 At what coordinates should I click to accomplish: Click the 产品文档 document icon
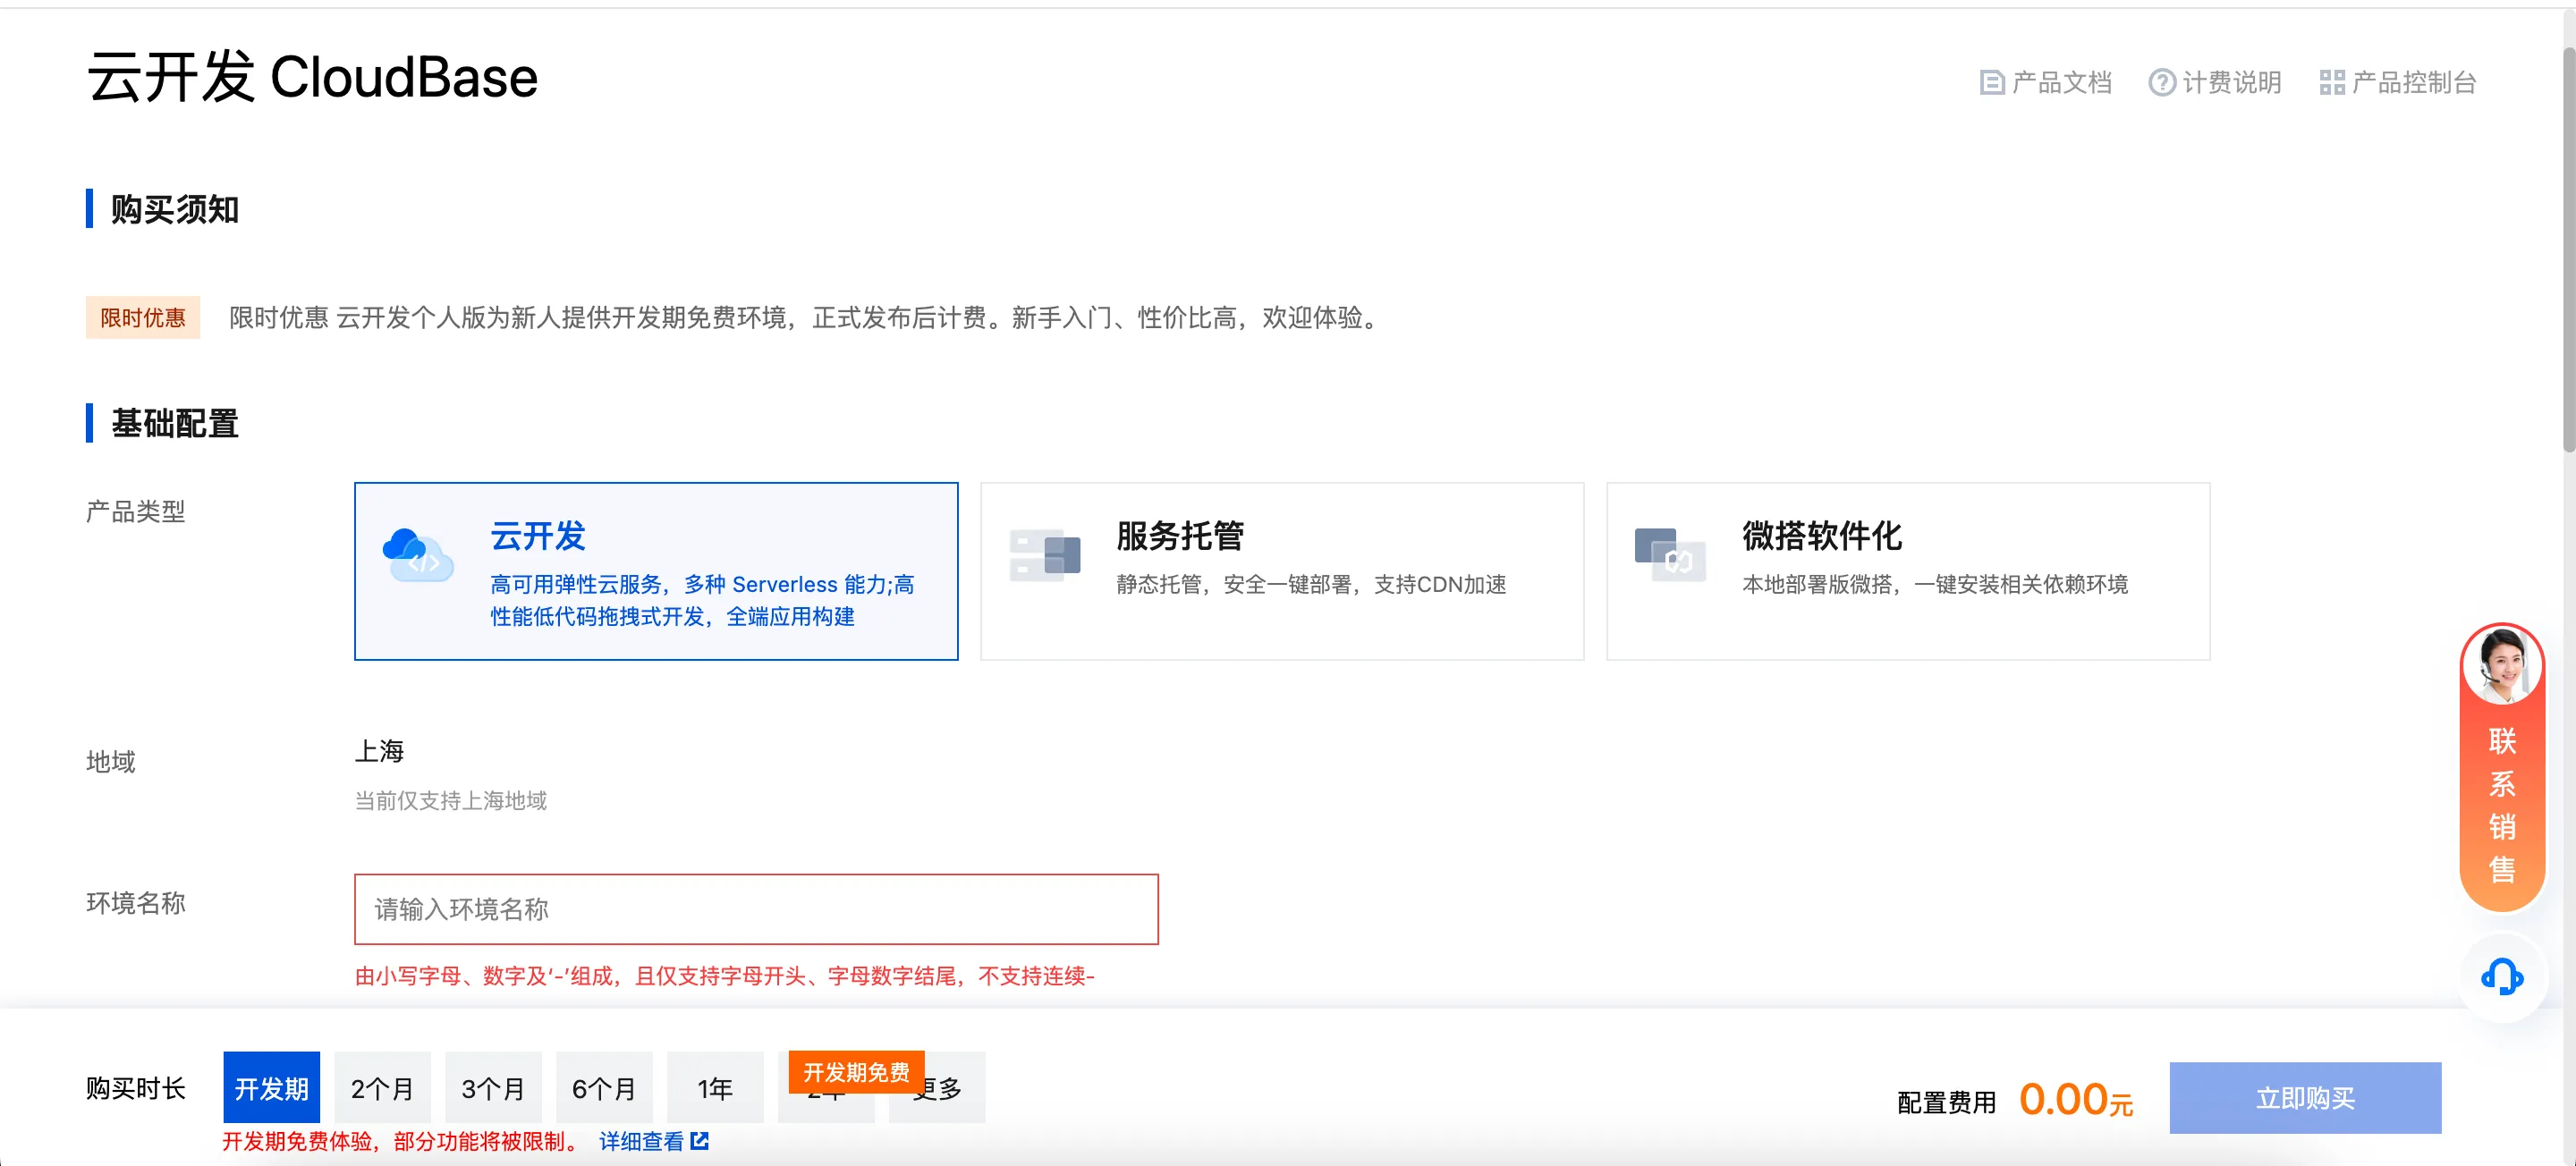[1991, 83]
